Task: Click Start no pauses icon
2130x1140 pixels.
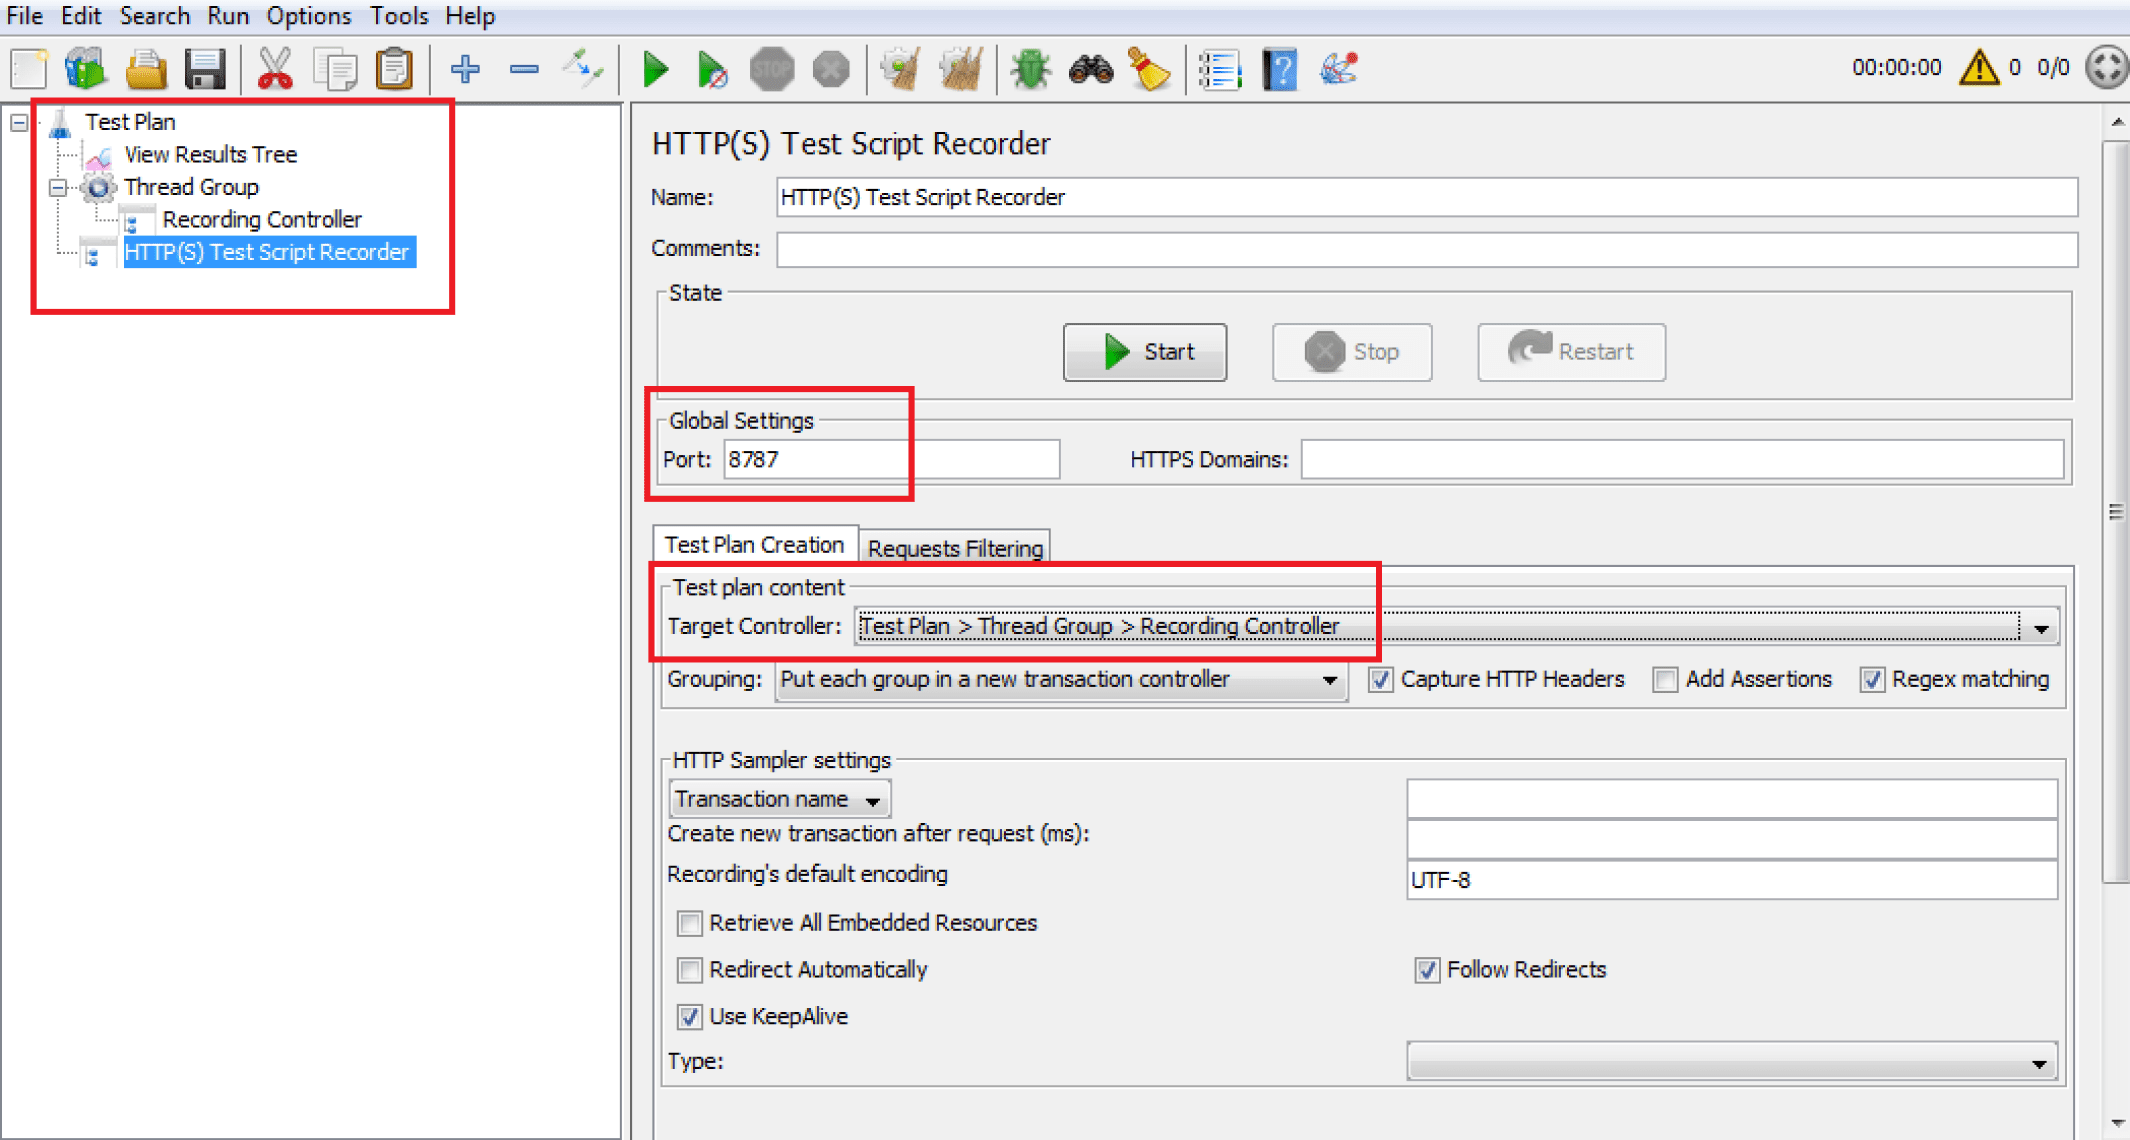Action: [x=712, y=69]
